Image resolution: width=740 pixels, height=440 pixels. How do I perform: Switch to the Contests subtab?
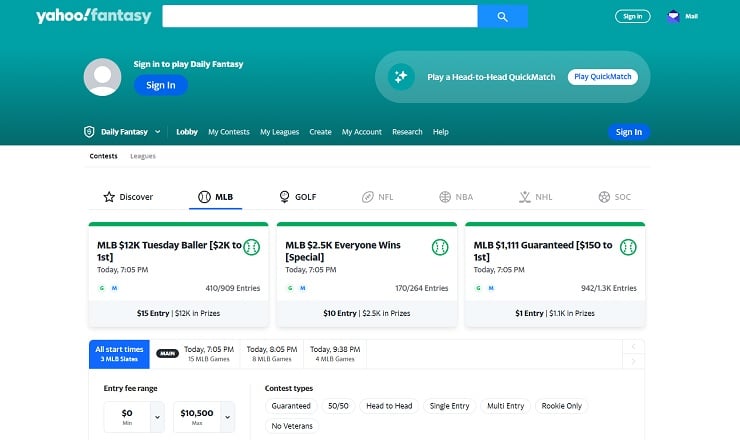pyautogui.click(x=103, y=156)
